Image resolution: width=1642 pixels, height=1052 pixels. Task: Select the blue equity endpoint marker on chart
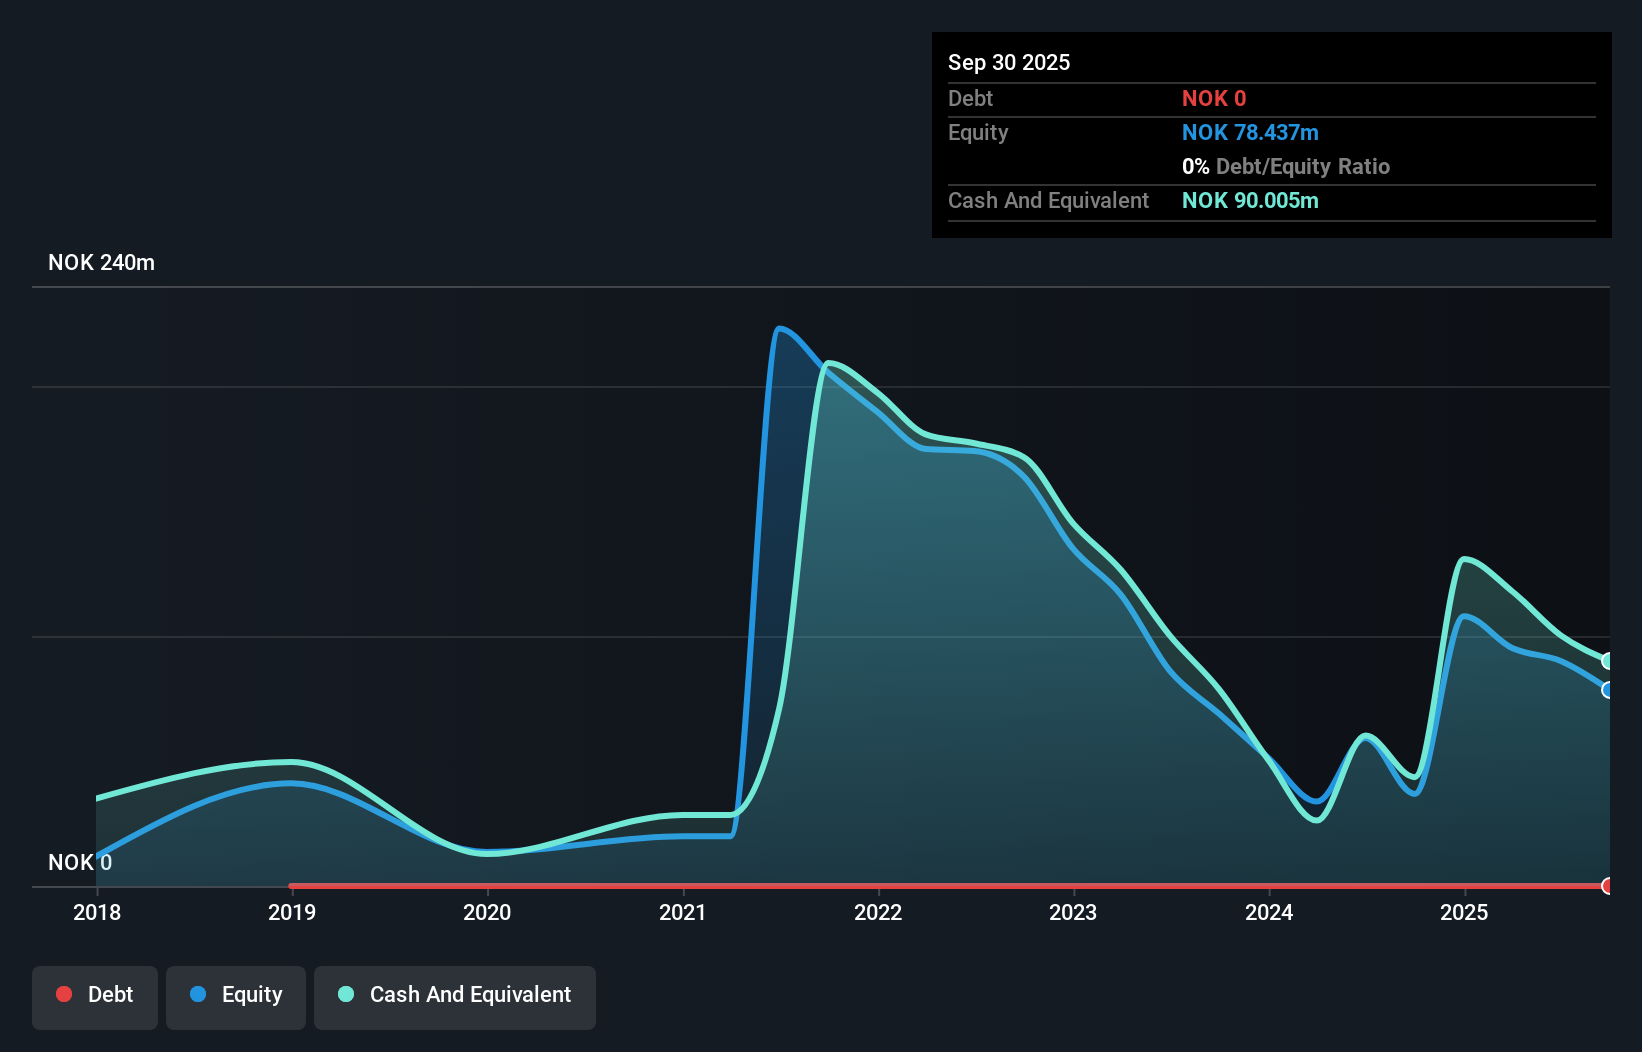click(x=1607, y=689)
